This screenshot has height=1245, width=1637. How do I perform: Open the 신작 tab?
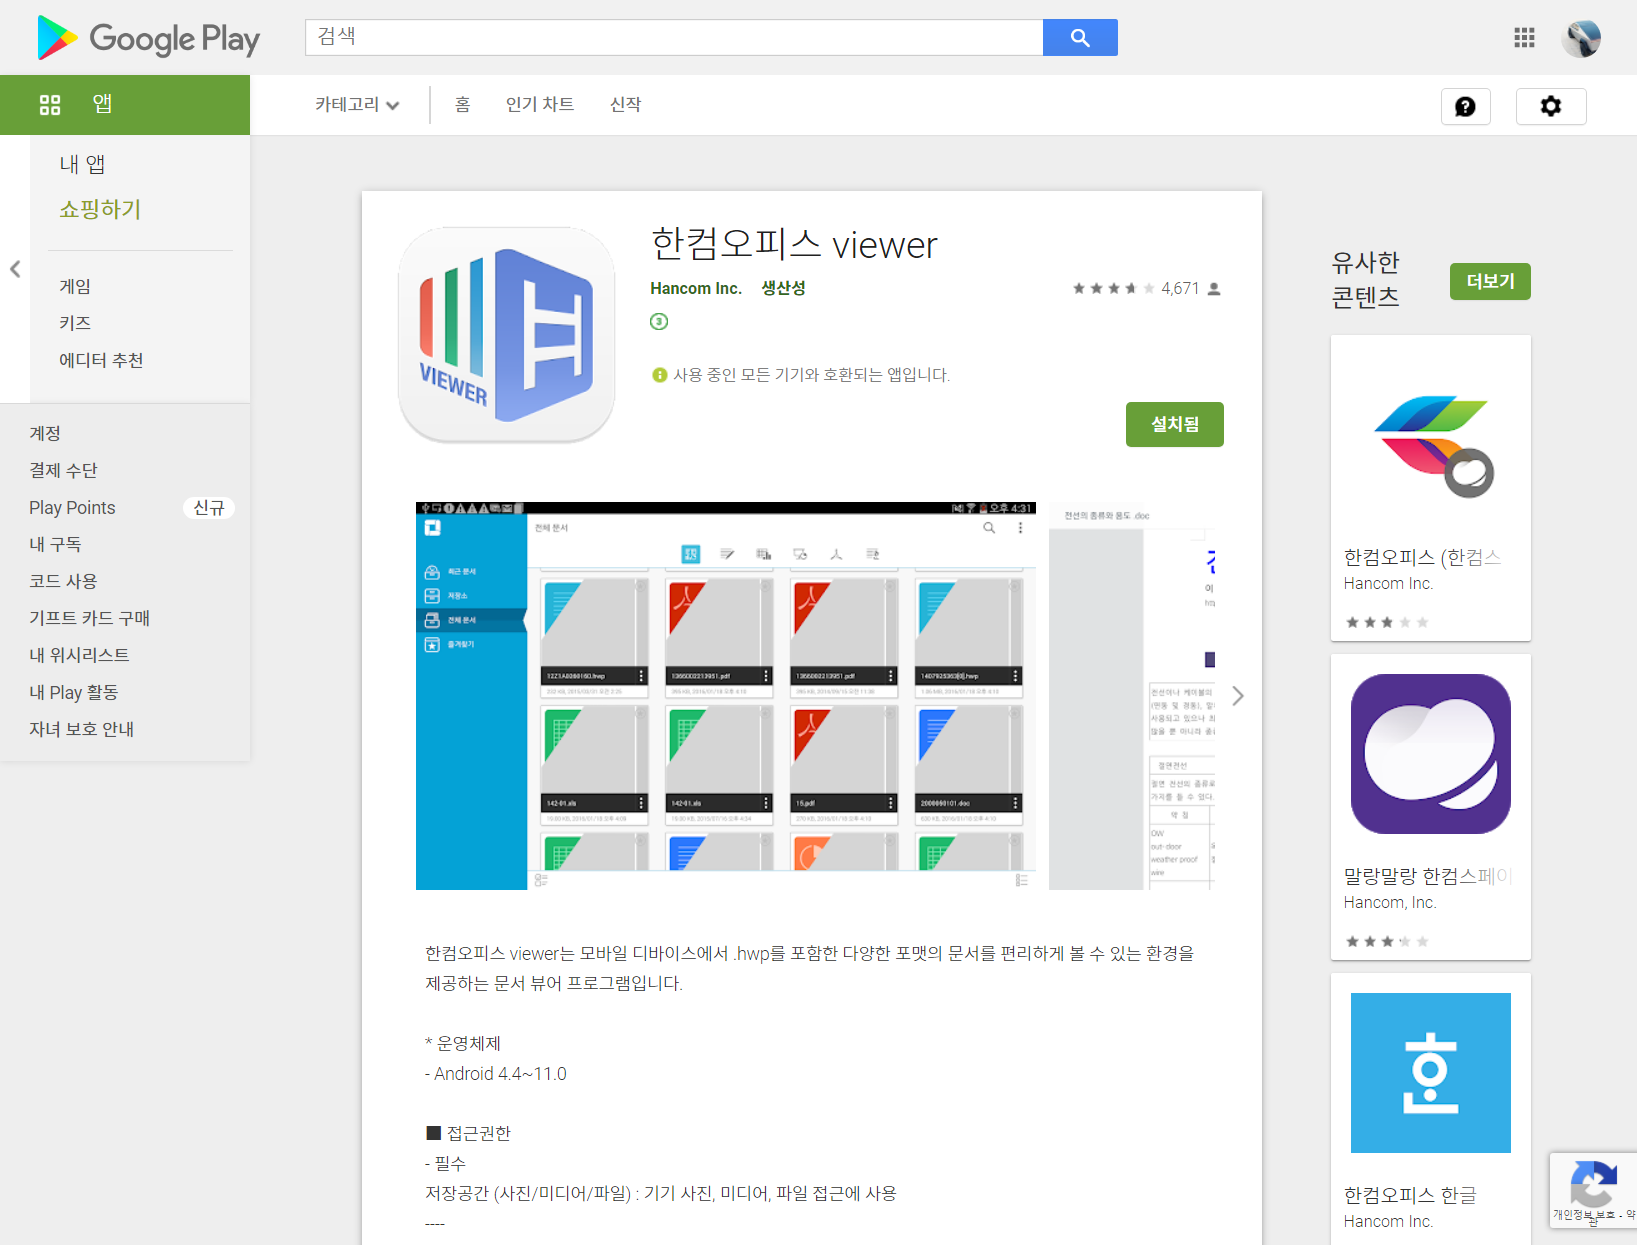(625, 104)
